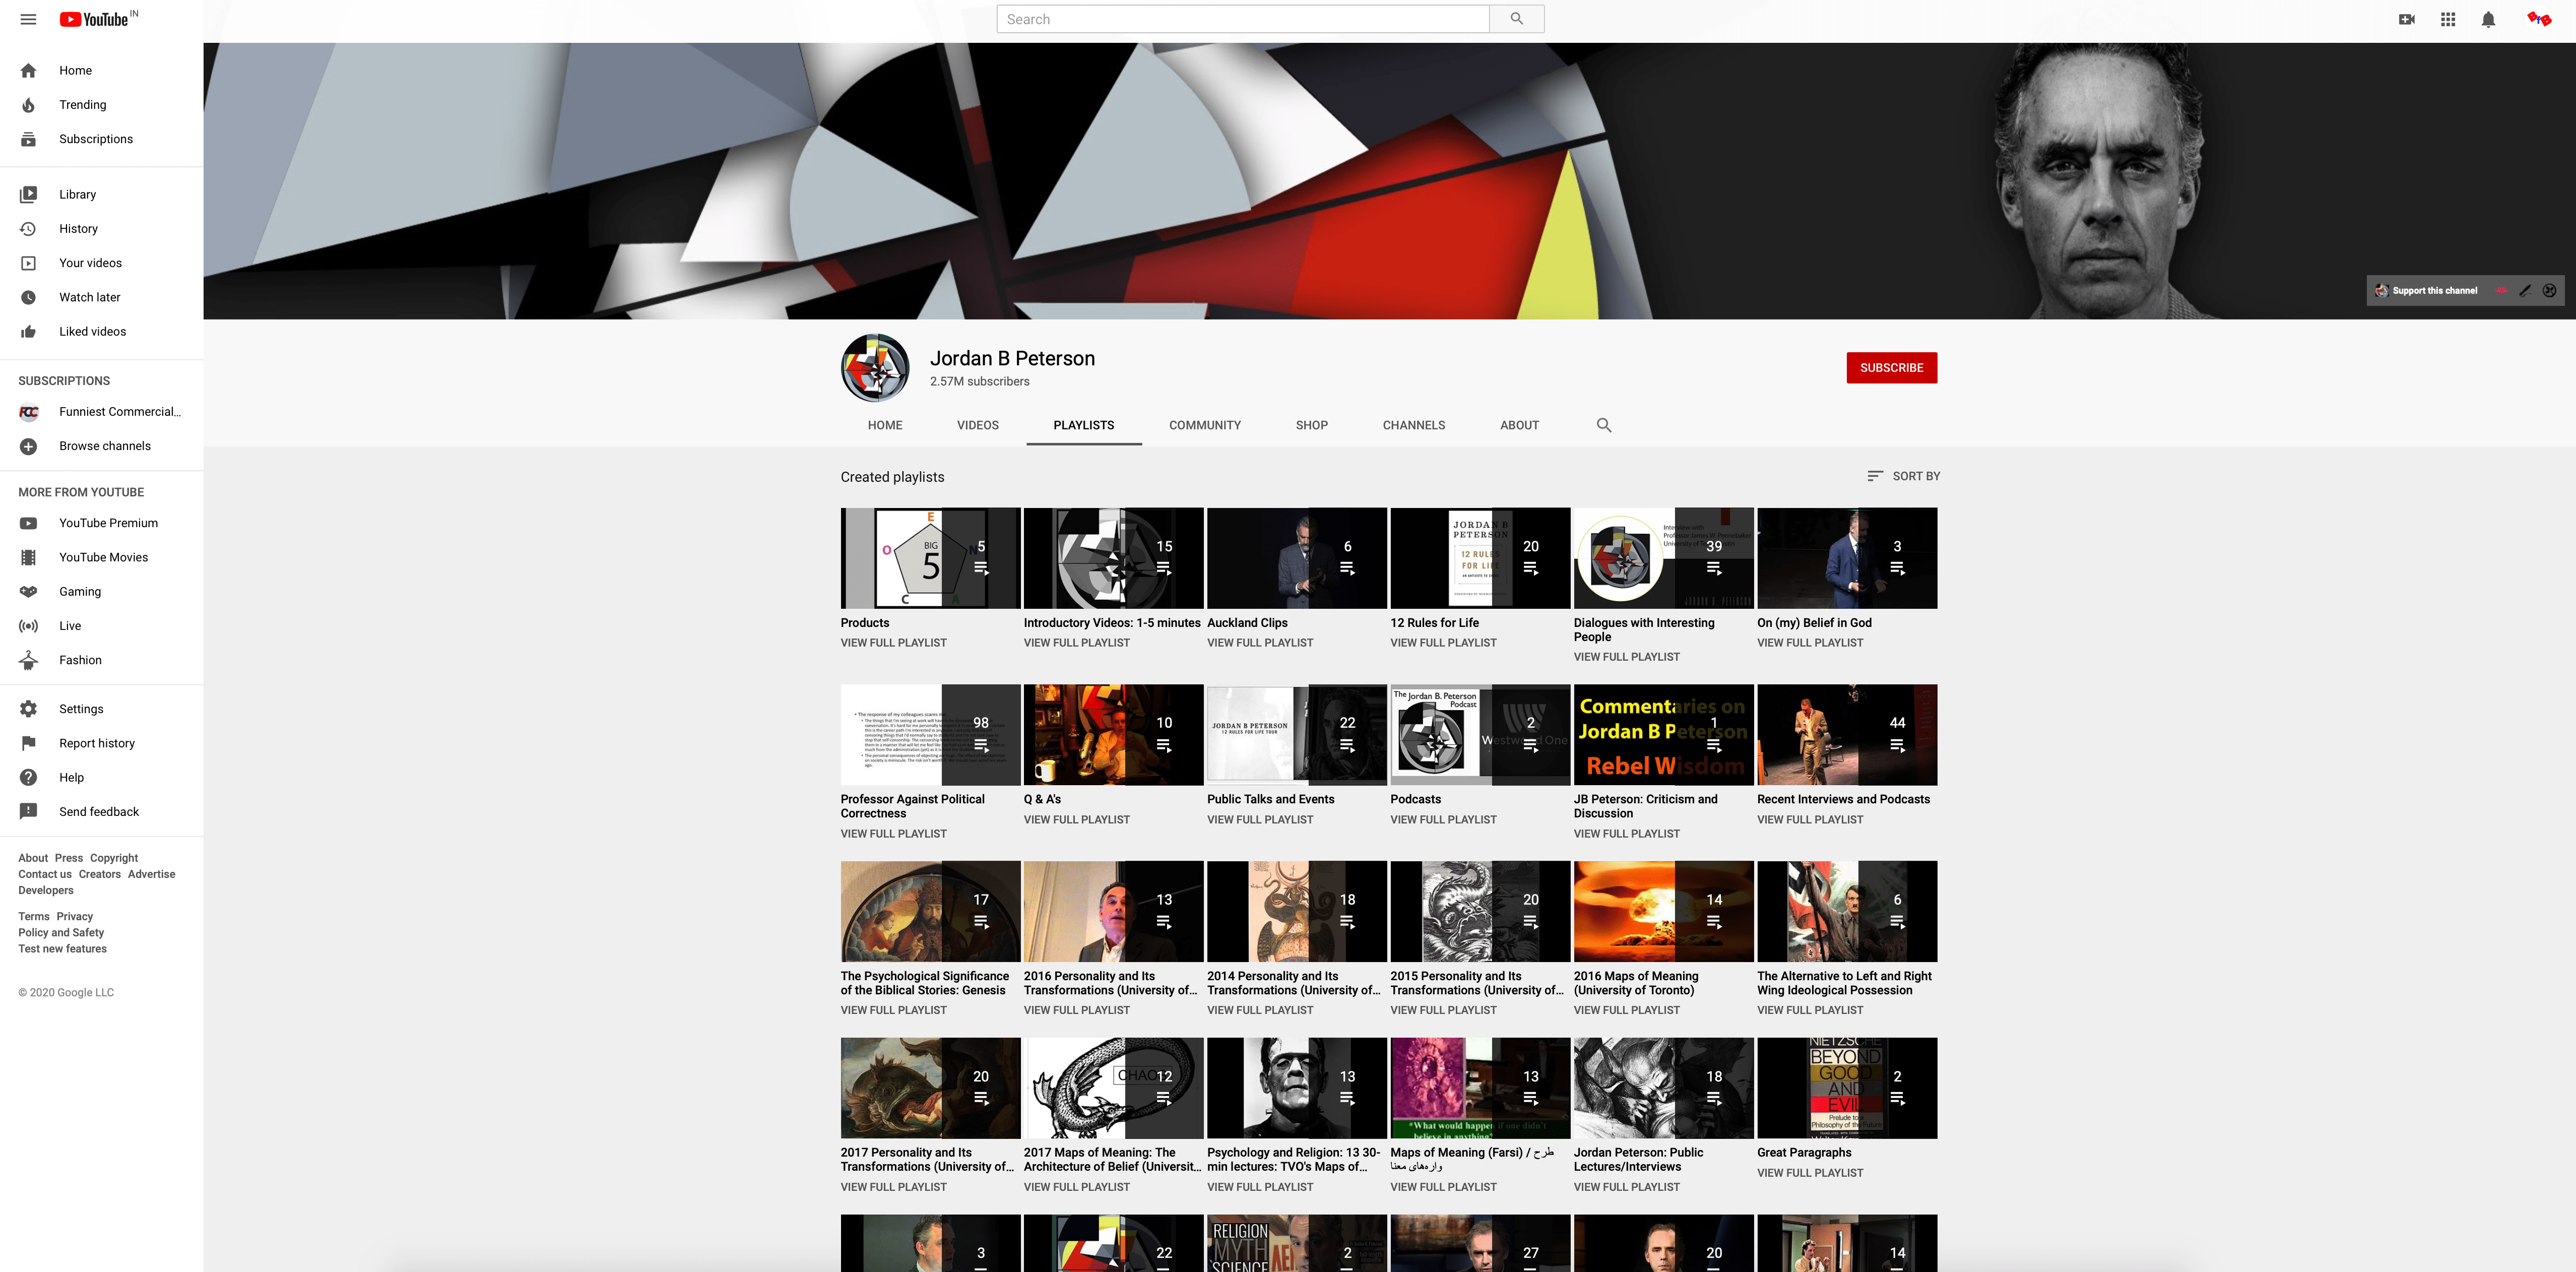The width and height of the screenshot is (2576, 1272).
Task: Click Send feedback in sidebar
Action: tap(102, 812)
